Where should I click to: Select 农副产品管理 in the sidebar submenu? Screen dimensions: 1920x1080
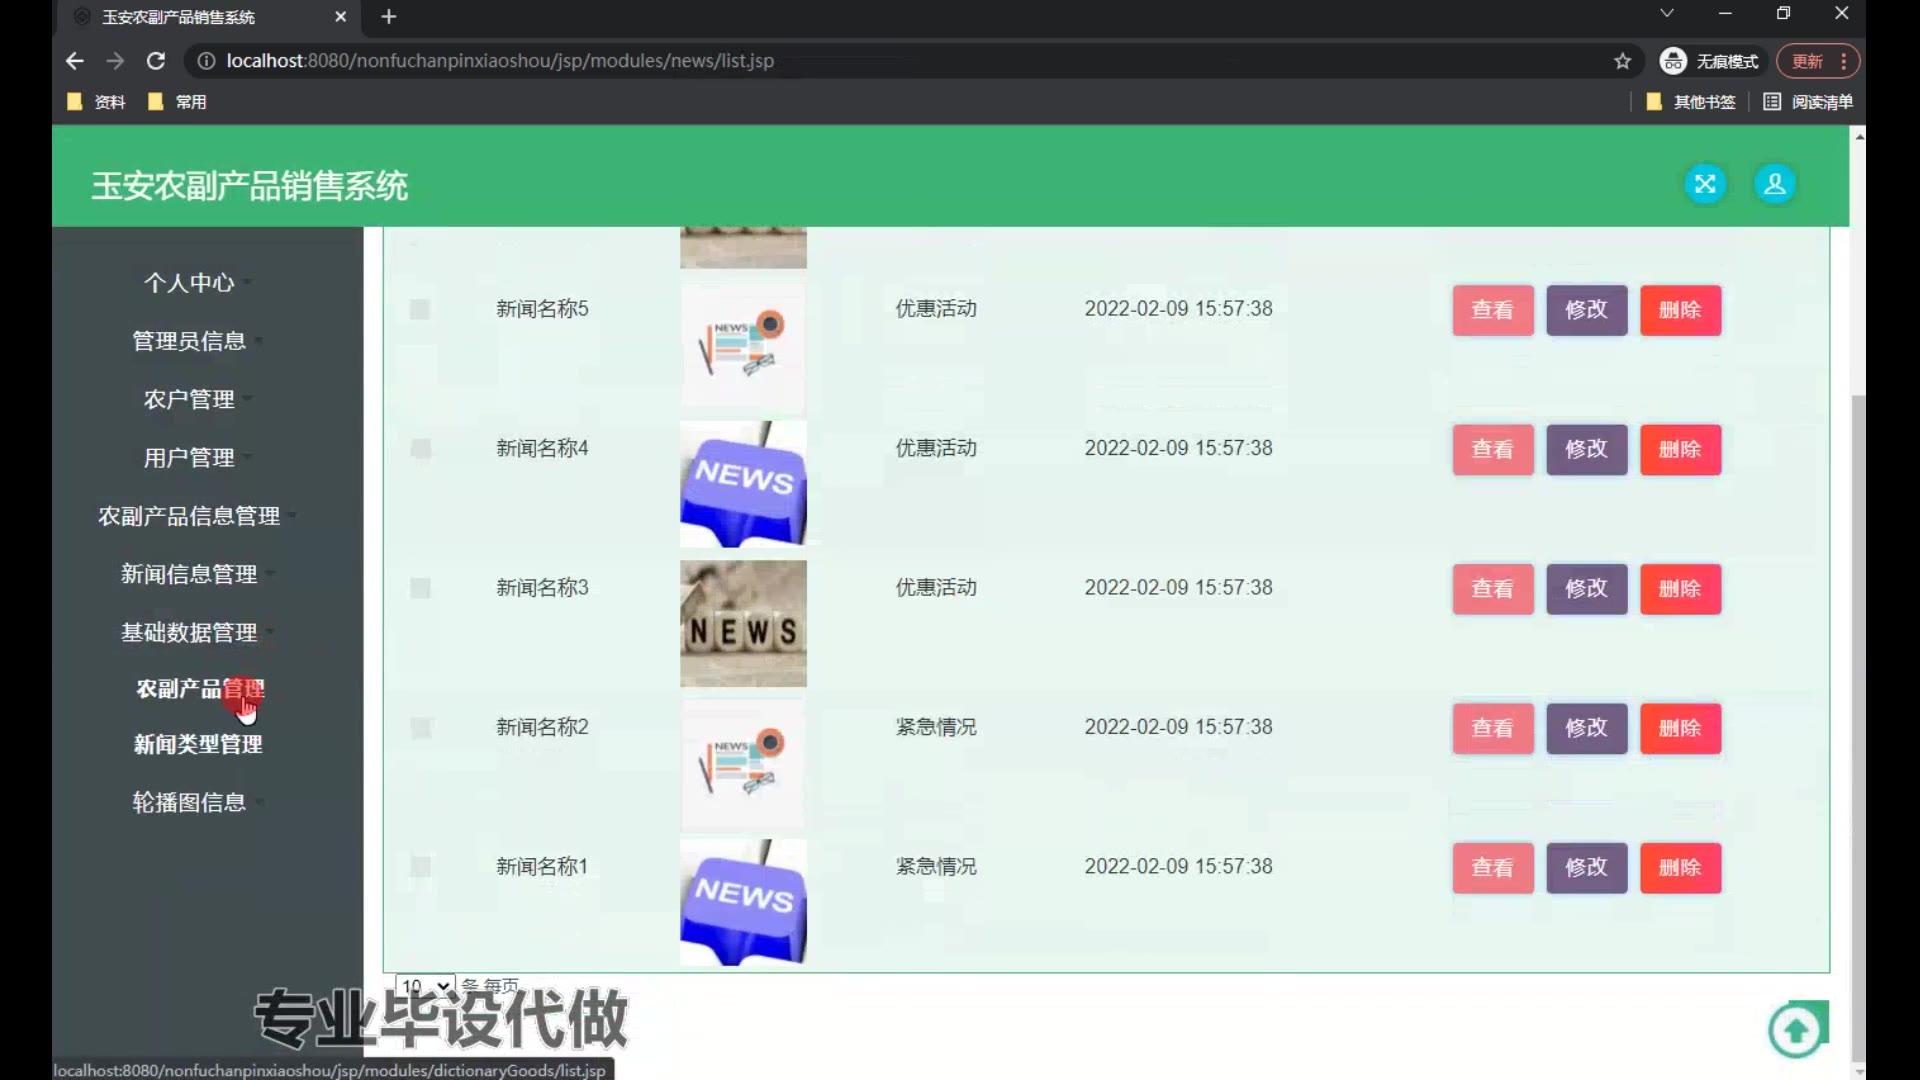click(x=198, y=689)
